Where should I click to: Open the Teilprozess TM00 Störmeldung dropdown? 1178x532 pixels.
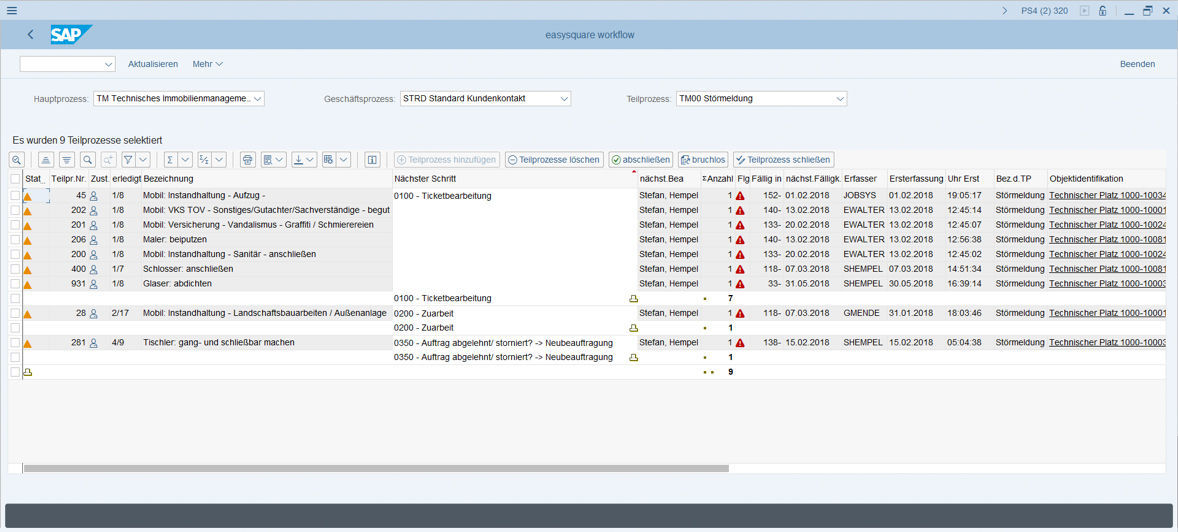[840, 99]
